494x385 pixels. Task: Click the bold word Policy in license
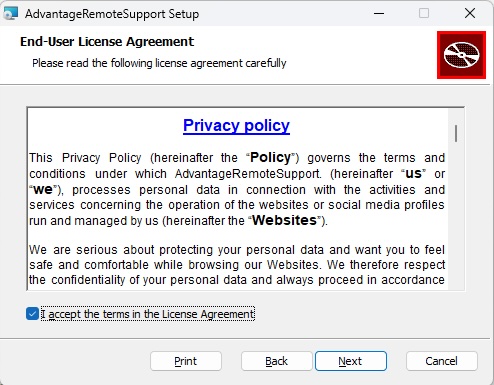tap(270, 157)
